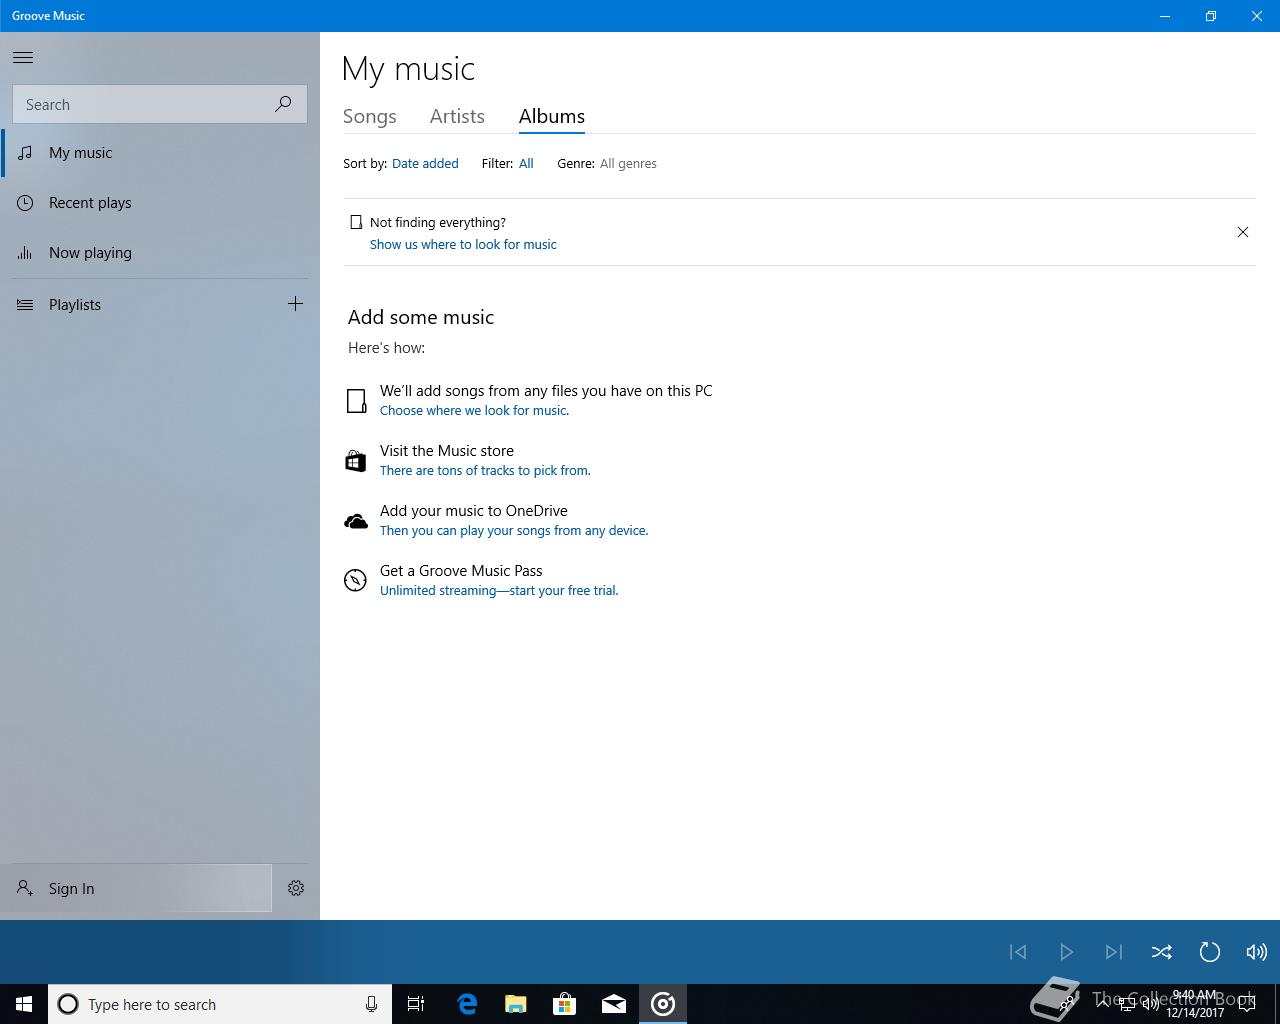1280x1024 pixels.
Task: Click the taskbar search box
Action: click(x=220, y=1004)
